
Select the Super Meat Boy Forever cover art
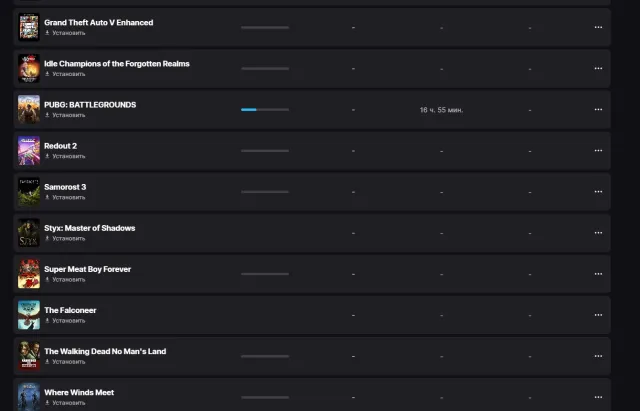tap(29, 274)
